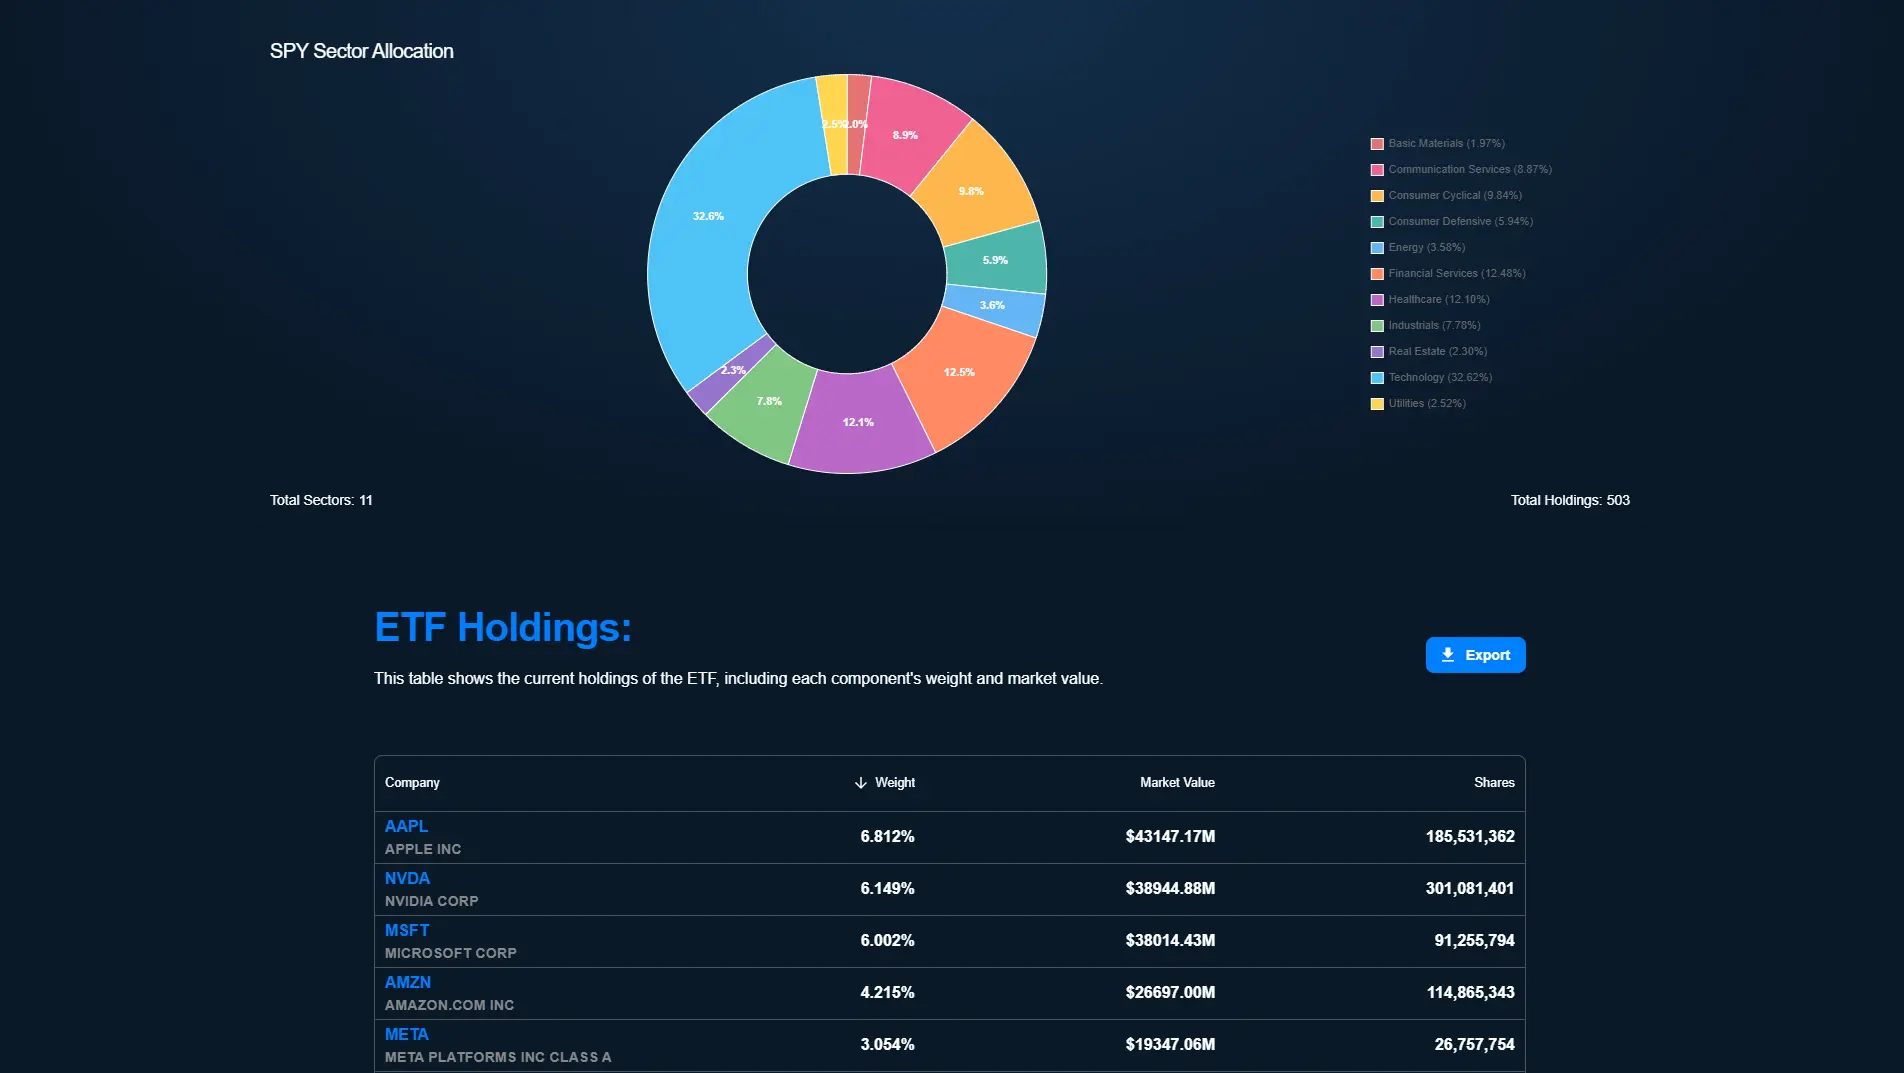The image size is (1904, 1073).
Task: Select the 6.002% weight cell for MSFT
Action: 887,941
